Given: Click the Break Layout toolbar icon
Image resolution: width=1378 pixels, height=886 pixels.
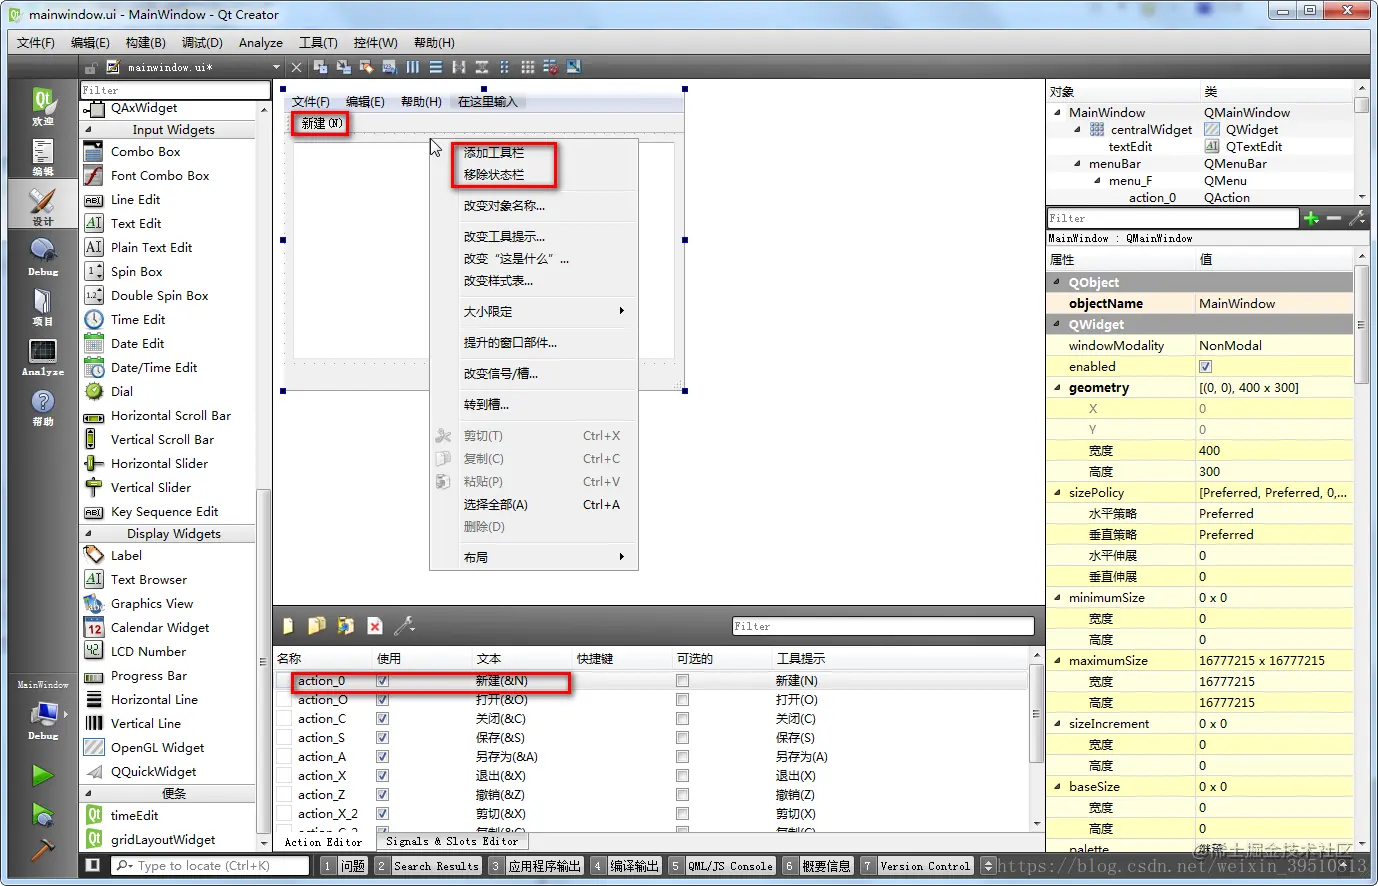Looking at the screenshot, I should pyautogui.click(x=550, y=67).
